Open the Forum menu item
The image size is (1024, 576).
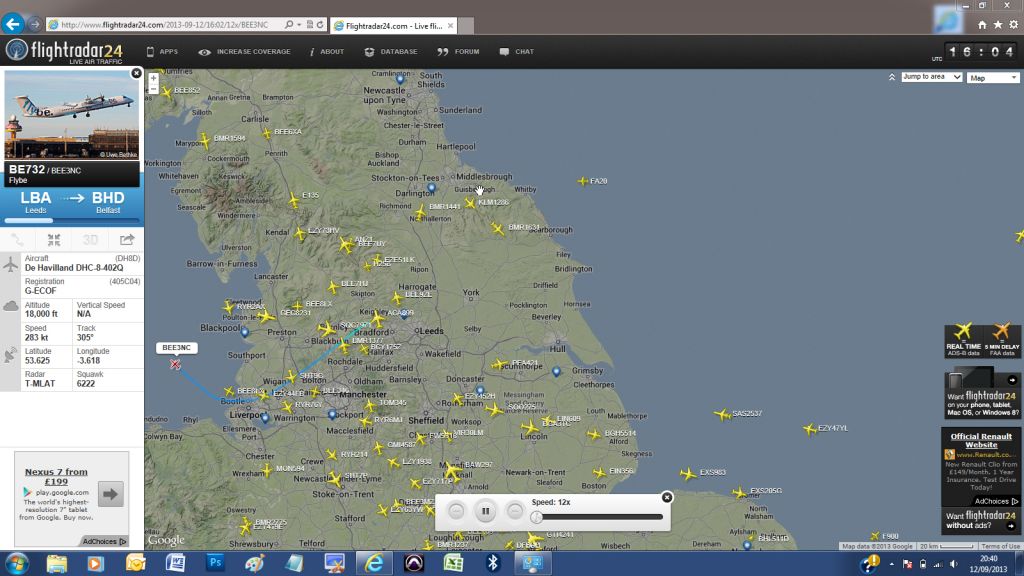[458, 52]
